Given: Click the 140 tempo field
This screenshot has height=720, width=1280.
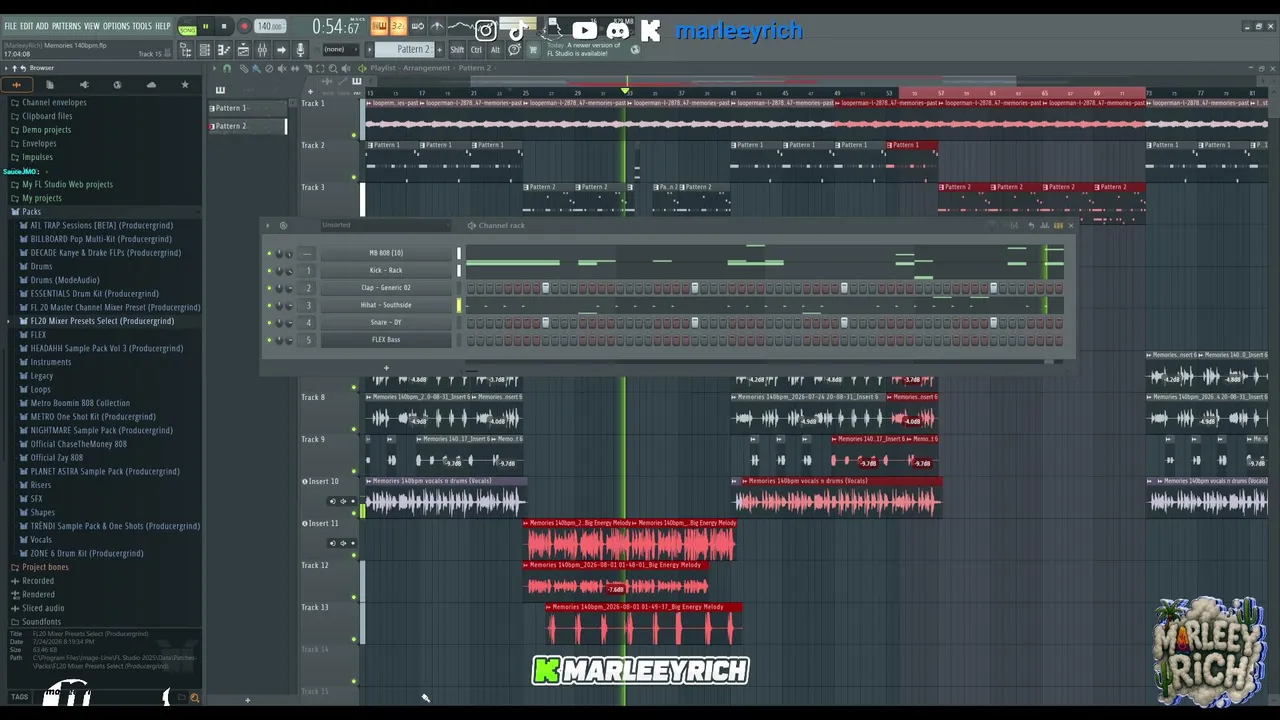Looking at the screenshot, I should click(269, 27).
